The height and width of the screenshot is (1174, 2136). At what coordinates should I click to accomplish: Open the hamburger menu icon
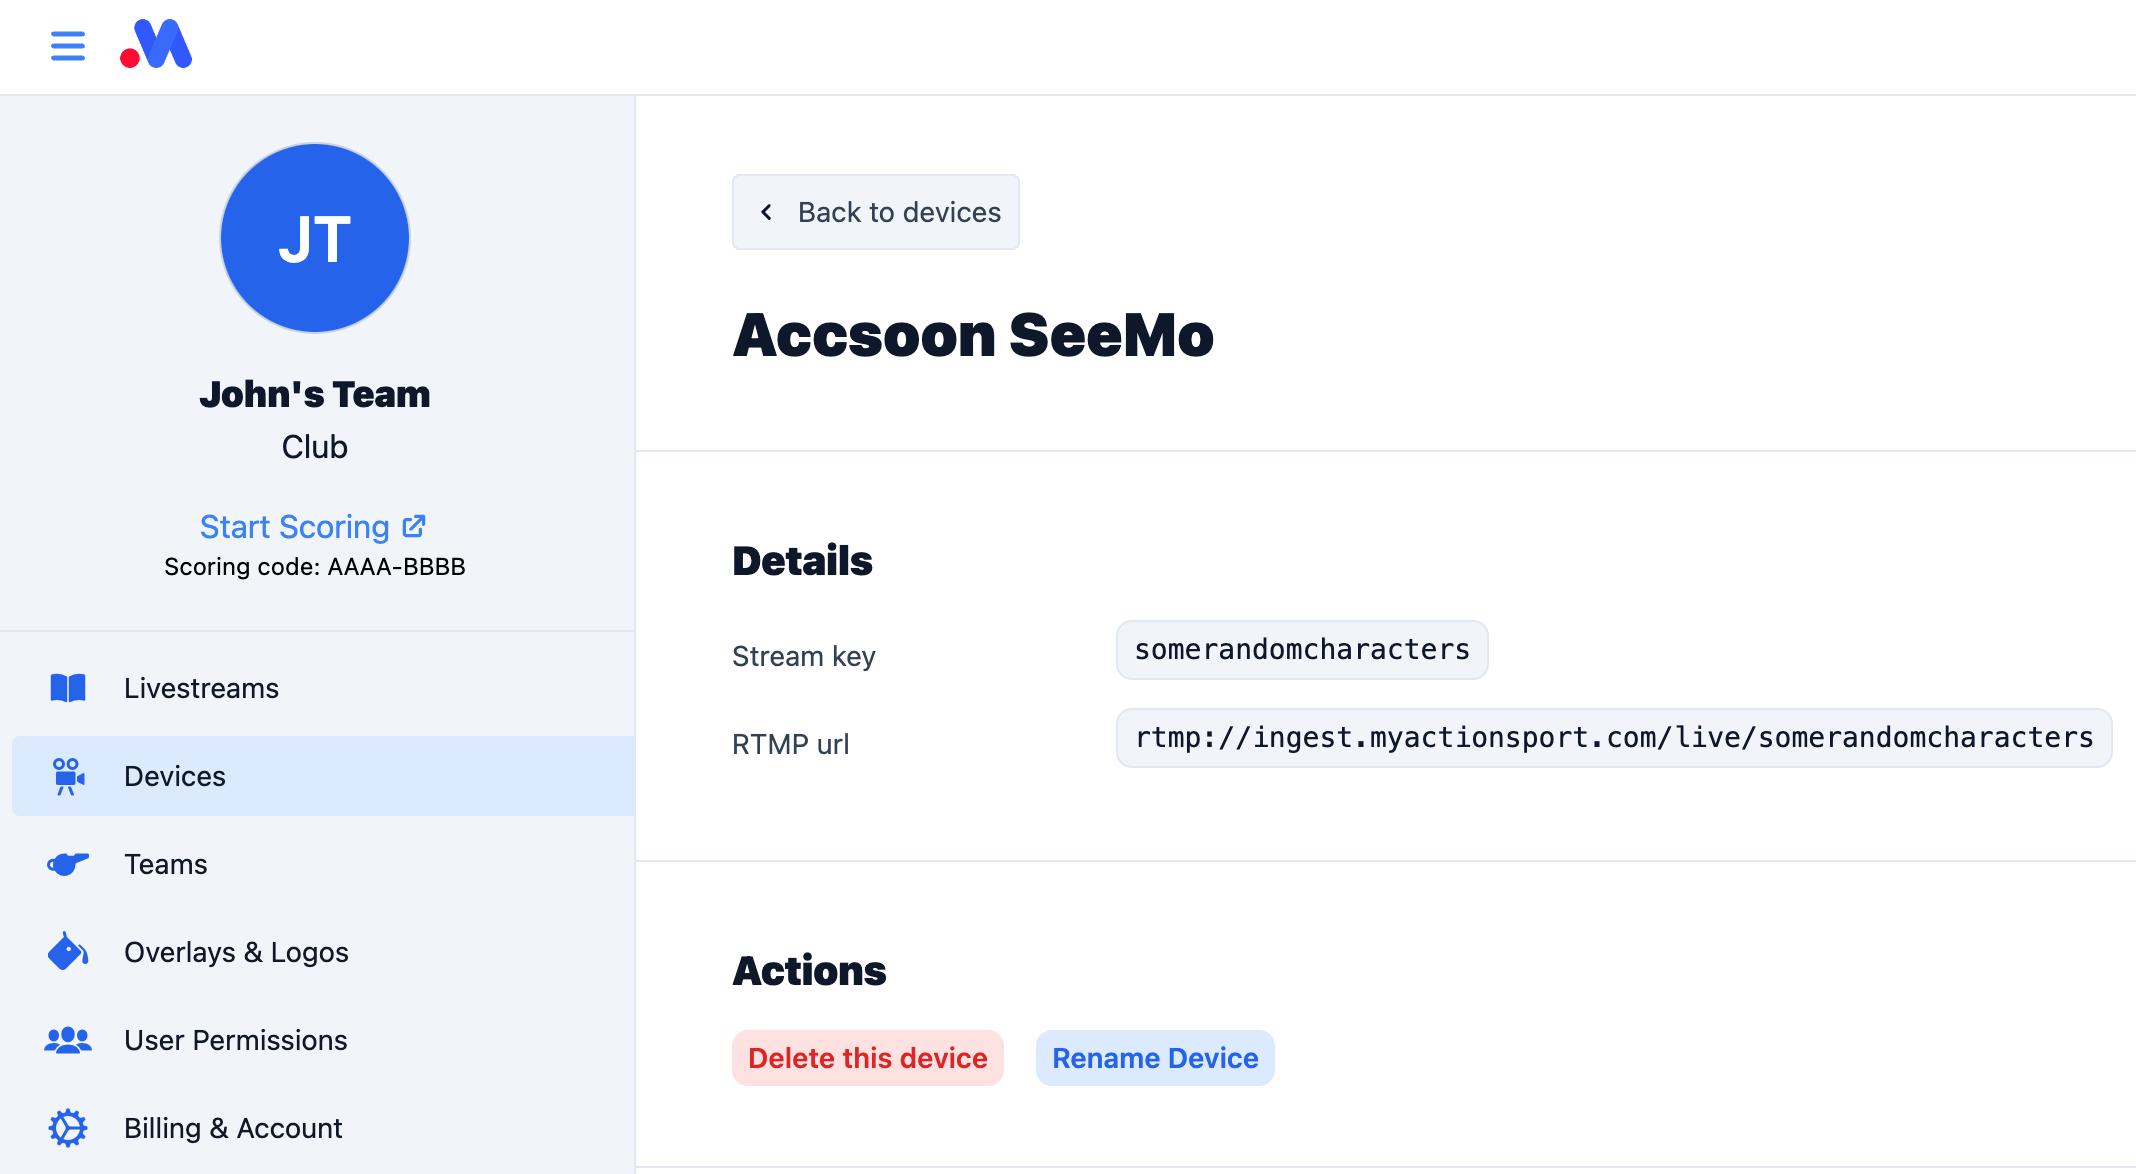pyautogui.click(x=68, y=46)
